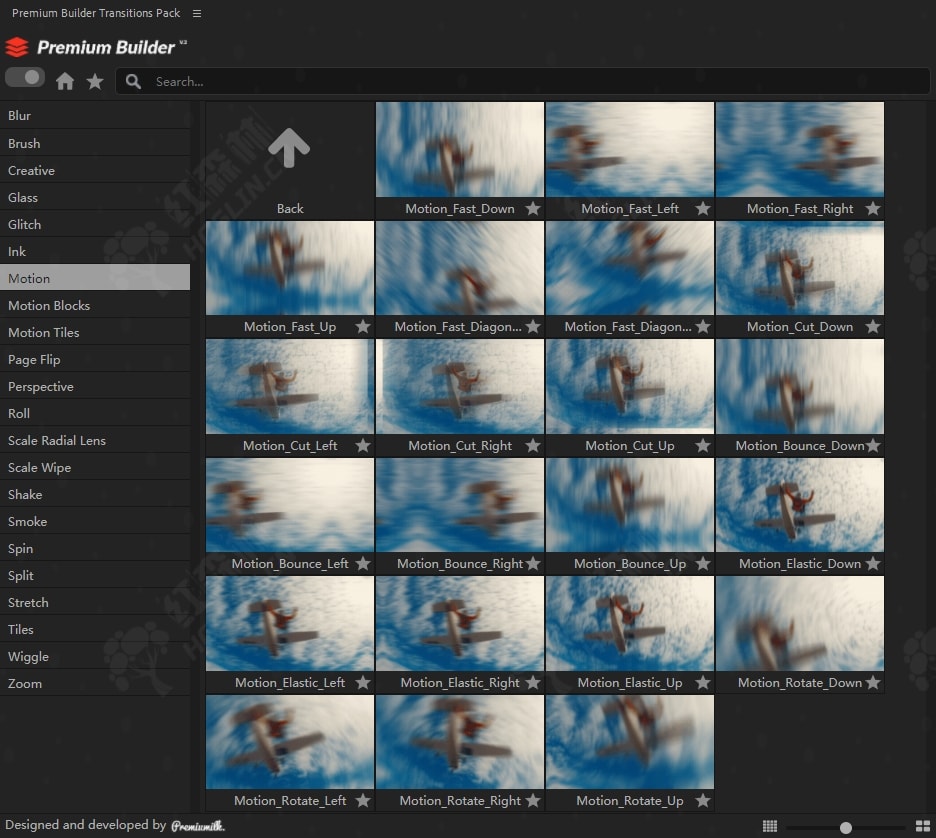Click the Premium Builder stacked-layers logo
Viewport: 936px width, 838px height.
tap(17, 47)
